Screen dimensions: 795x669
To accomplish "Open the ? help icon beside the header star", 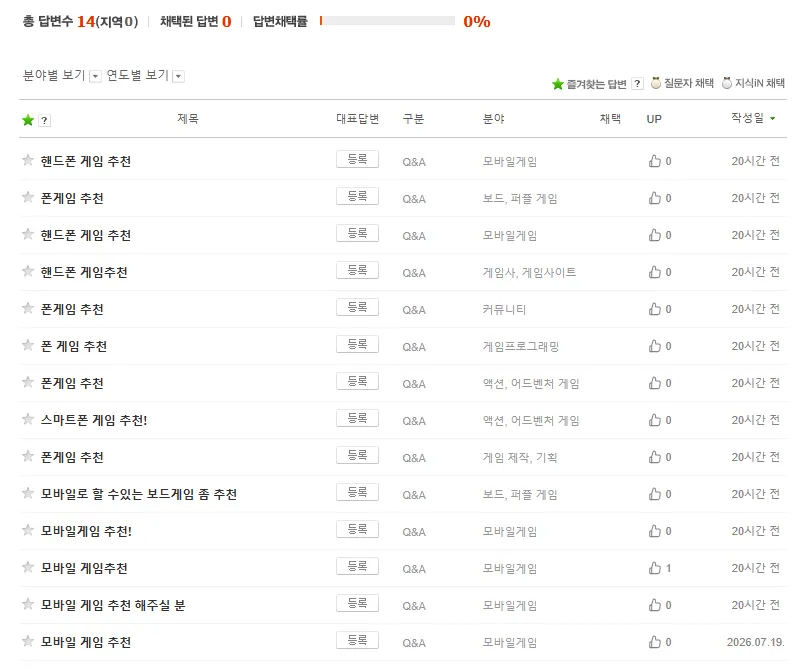I will [x=45, y=120].
